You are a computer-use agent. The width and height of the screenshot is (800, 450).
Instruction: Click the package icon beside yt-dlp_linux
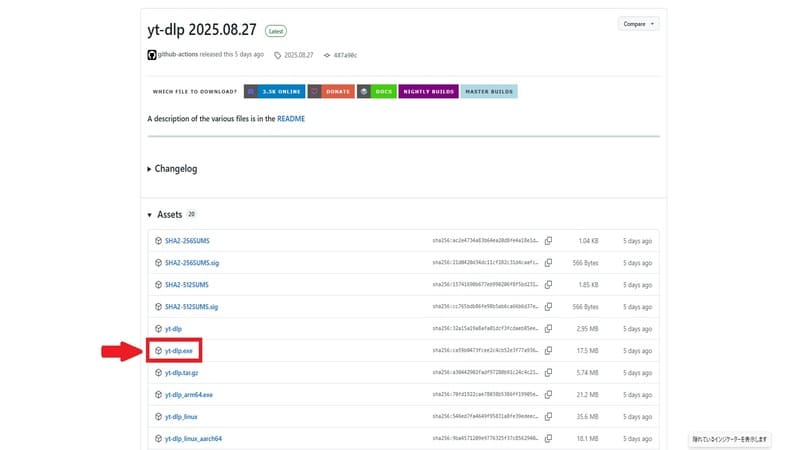point(158,416)
